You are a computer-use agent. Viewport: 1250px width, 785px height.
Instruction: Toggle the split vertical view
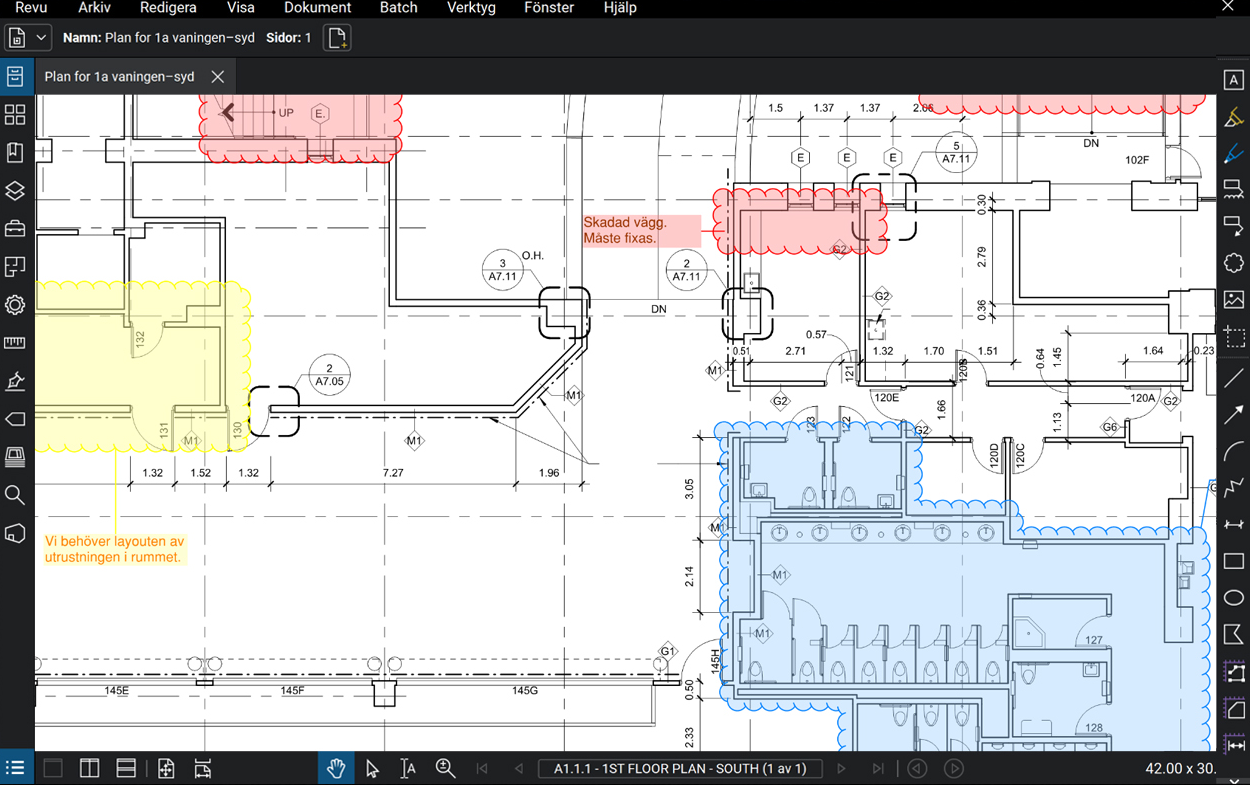point(90,768)
